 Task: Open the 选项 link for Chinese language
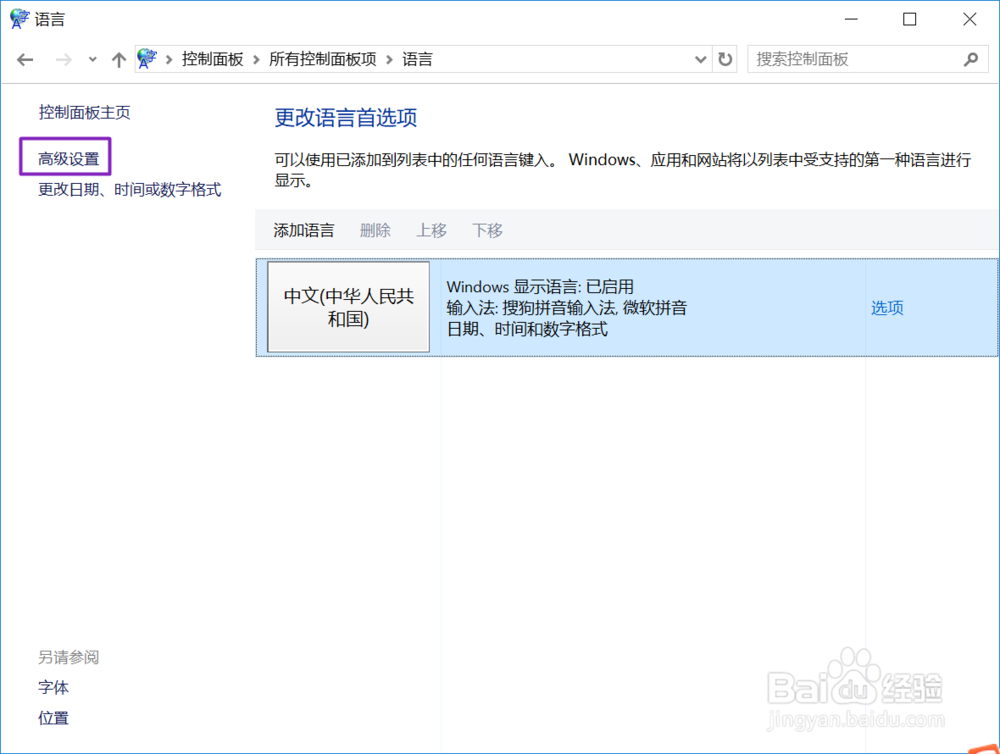886,307
